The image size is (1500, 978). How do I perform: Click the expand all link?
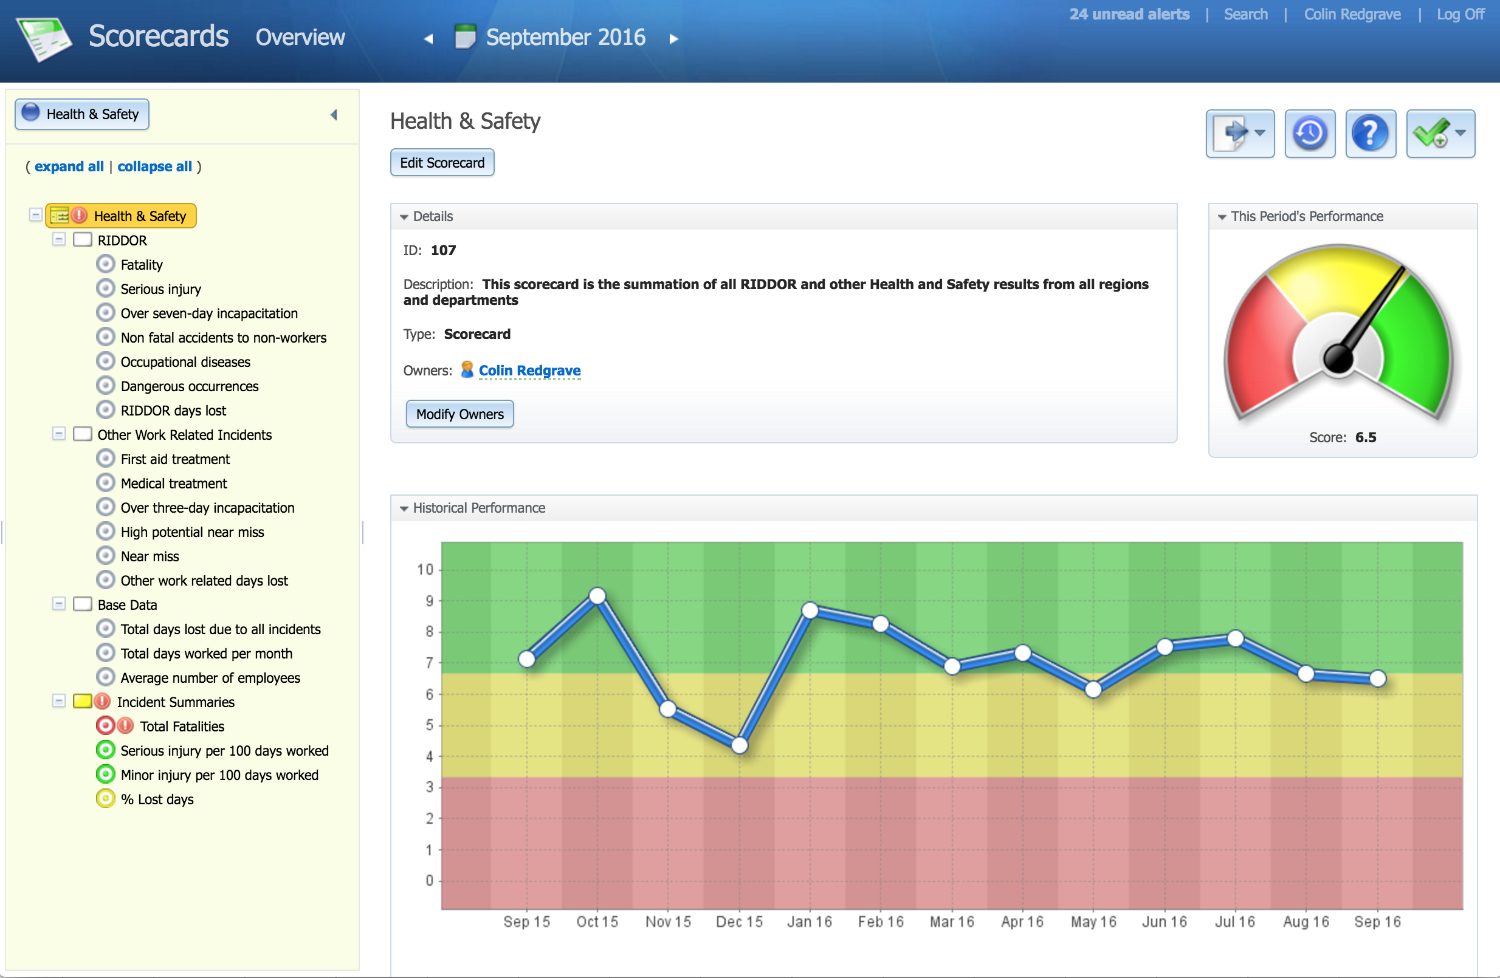pyautogui.click(x=69, y=166)
